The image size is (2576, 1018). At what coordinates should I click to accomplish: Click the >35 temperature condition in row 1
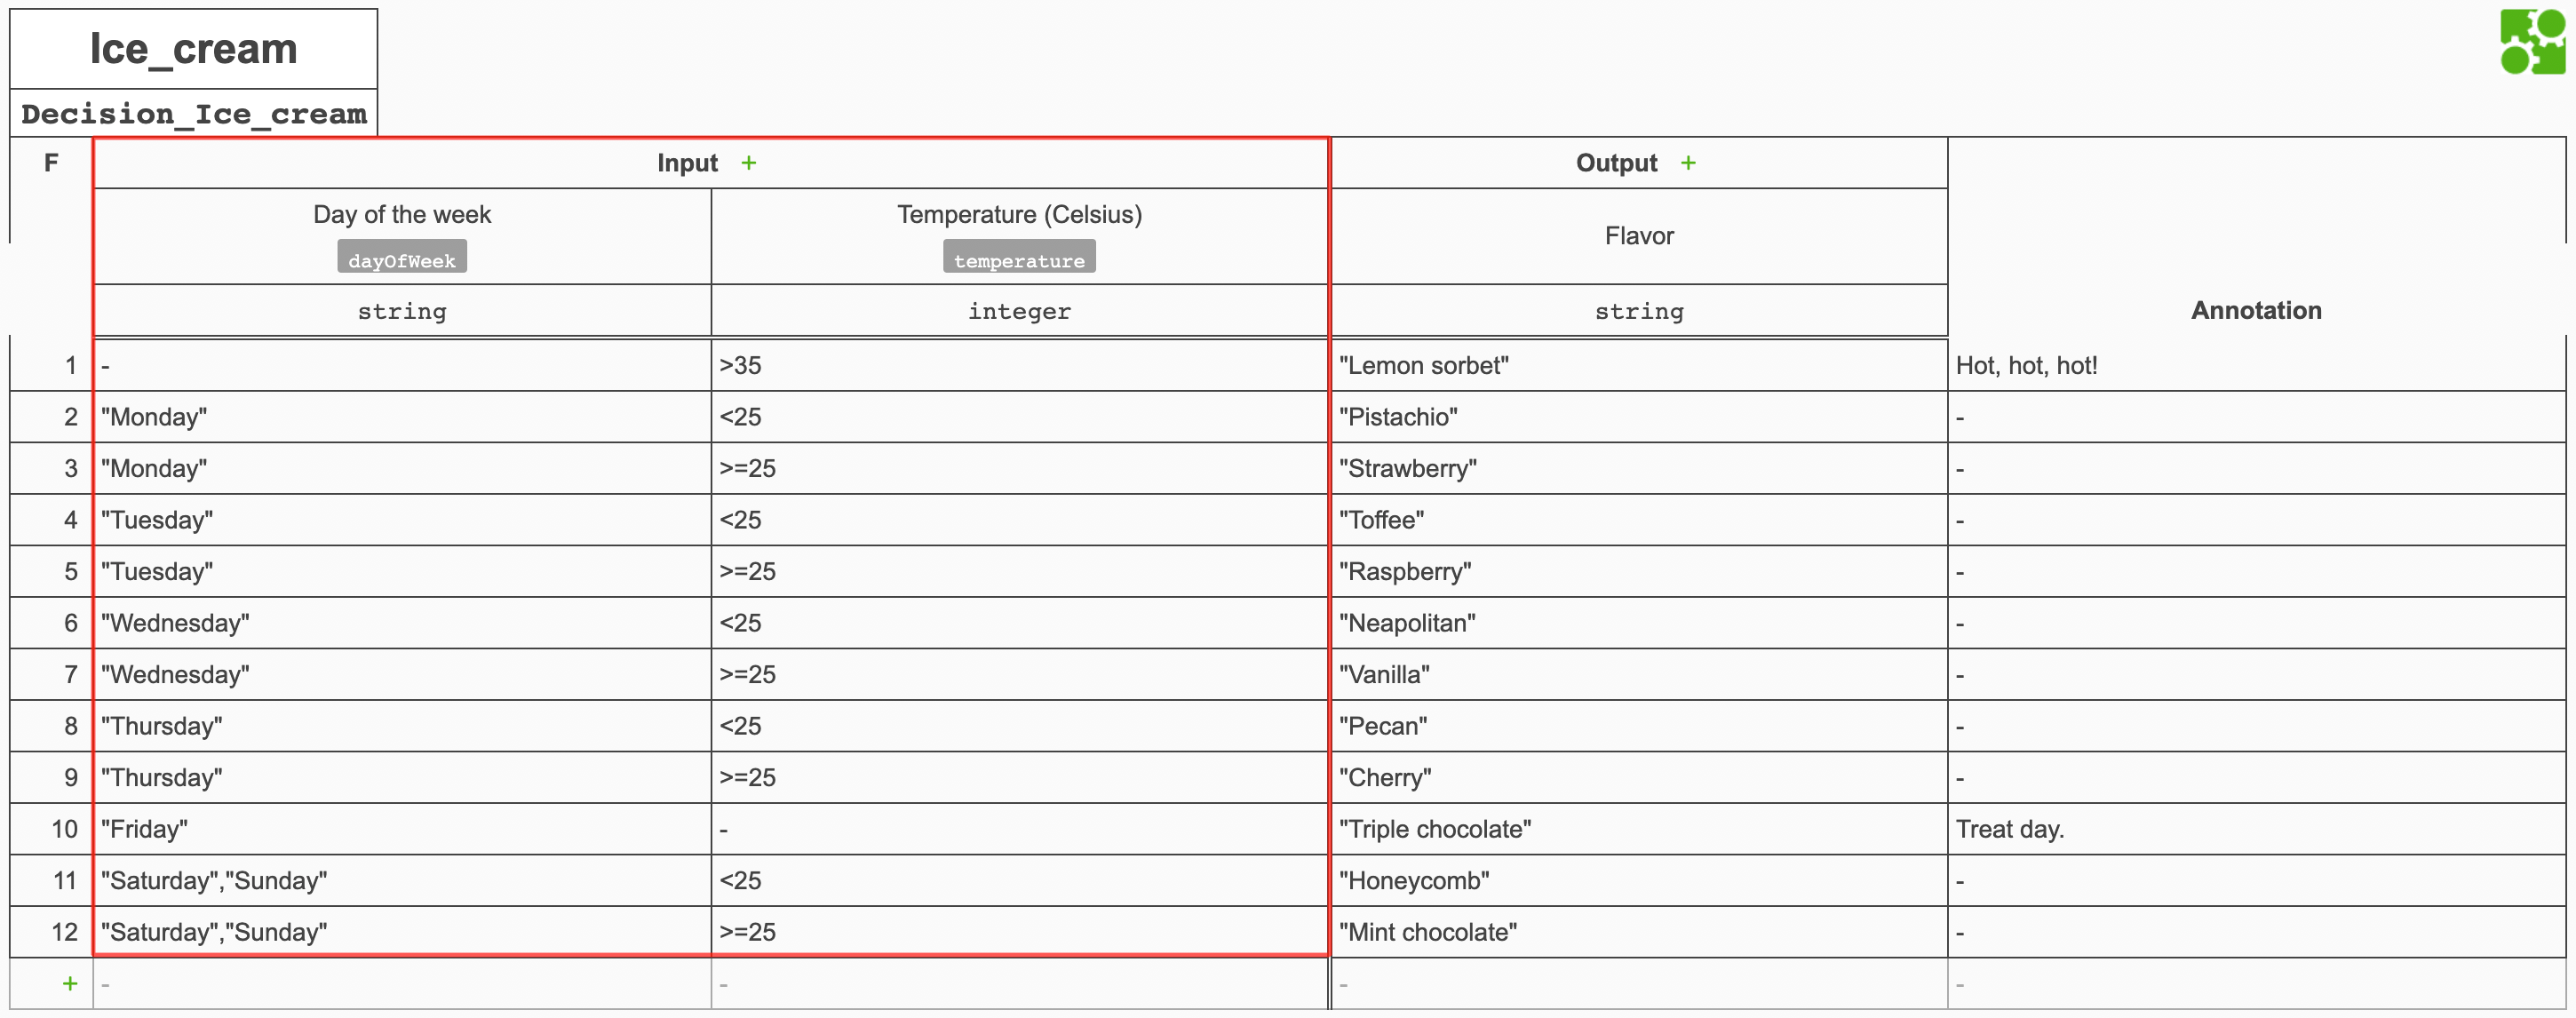tap(741, 365)
